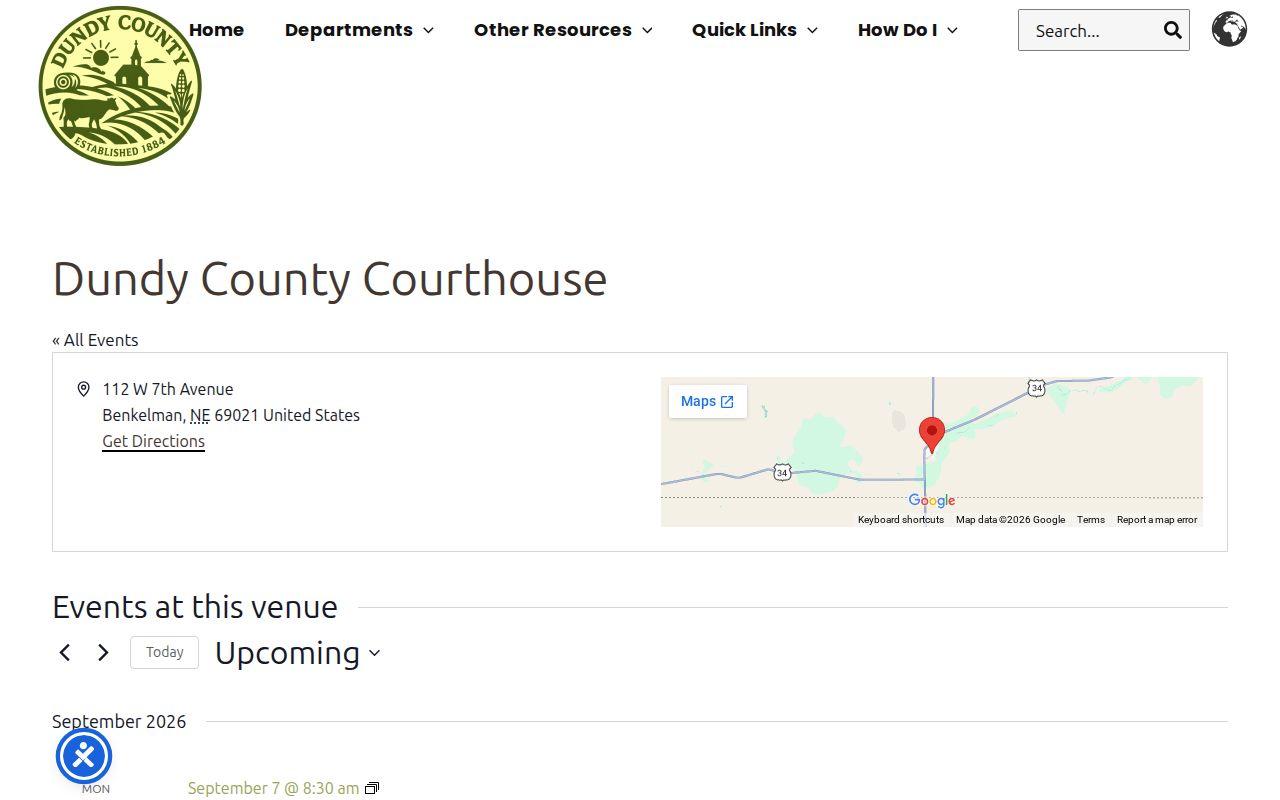
Task: Click the recurring event icon
Action: (x=372, y=789)
